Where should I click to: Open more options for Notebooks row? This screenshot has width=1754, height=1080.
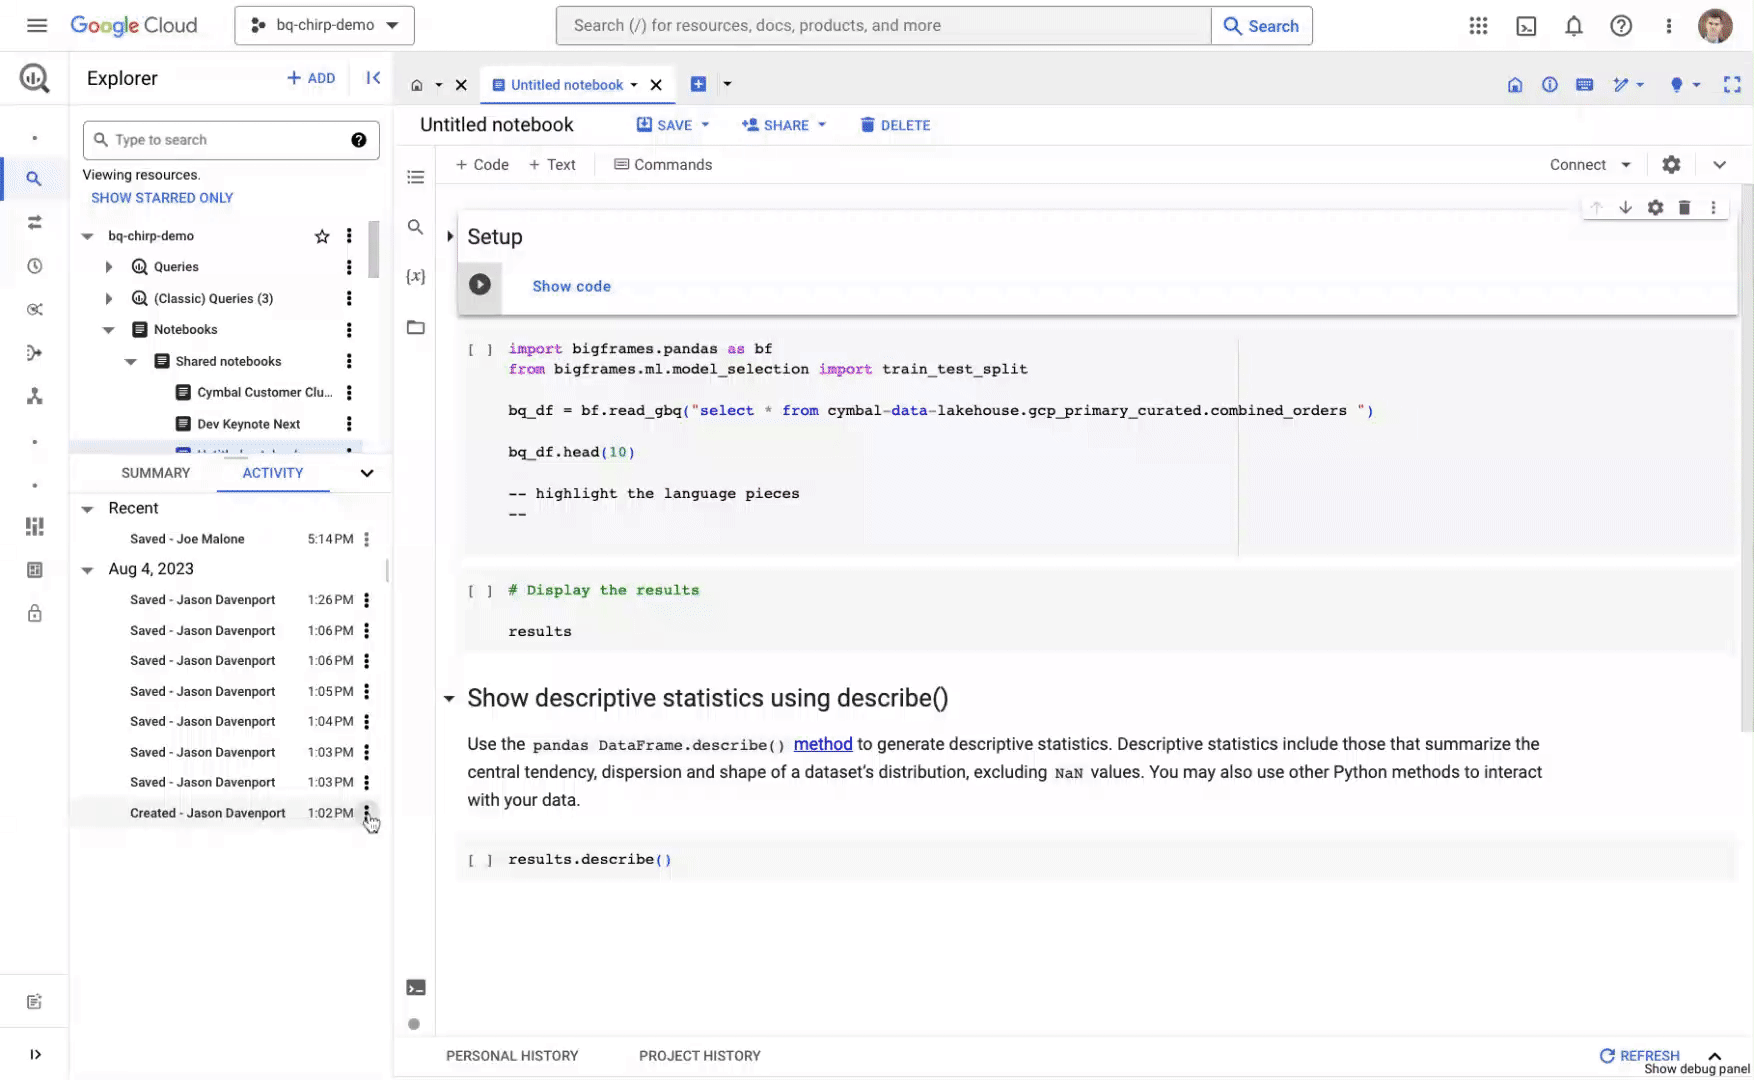(x=349, y=330)
